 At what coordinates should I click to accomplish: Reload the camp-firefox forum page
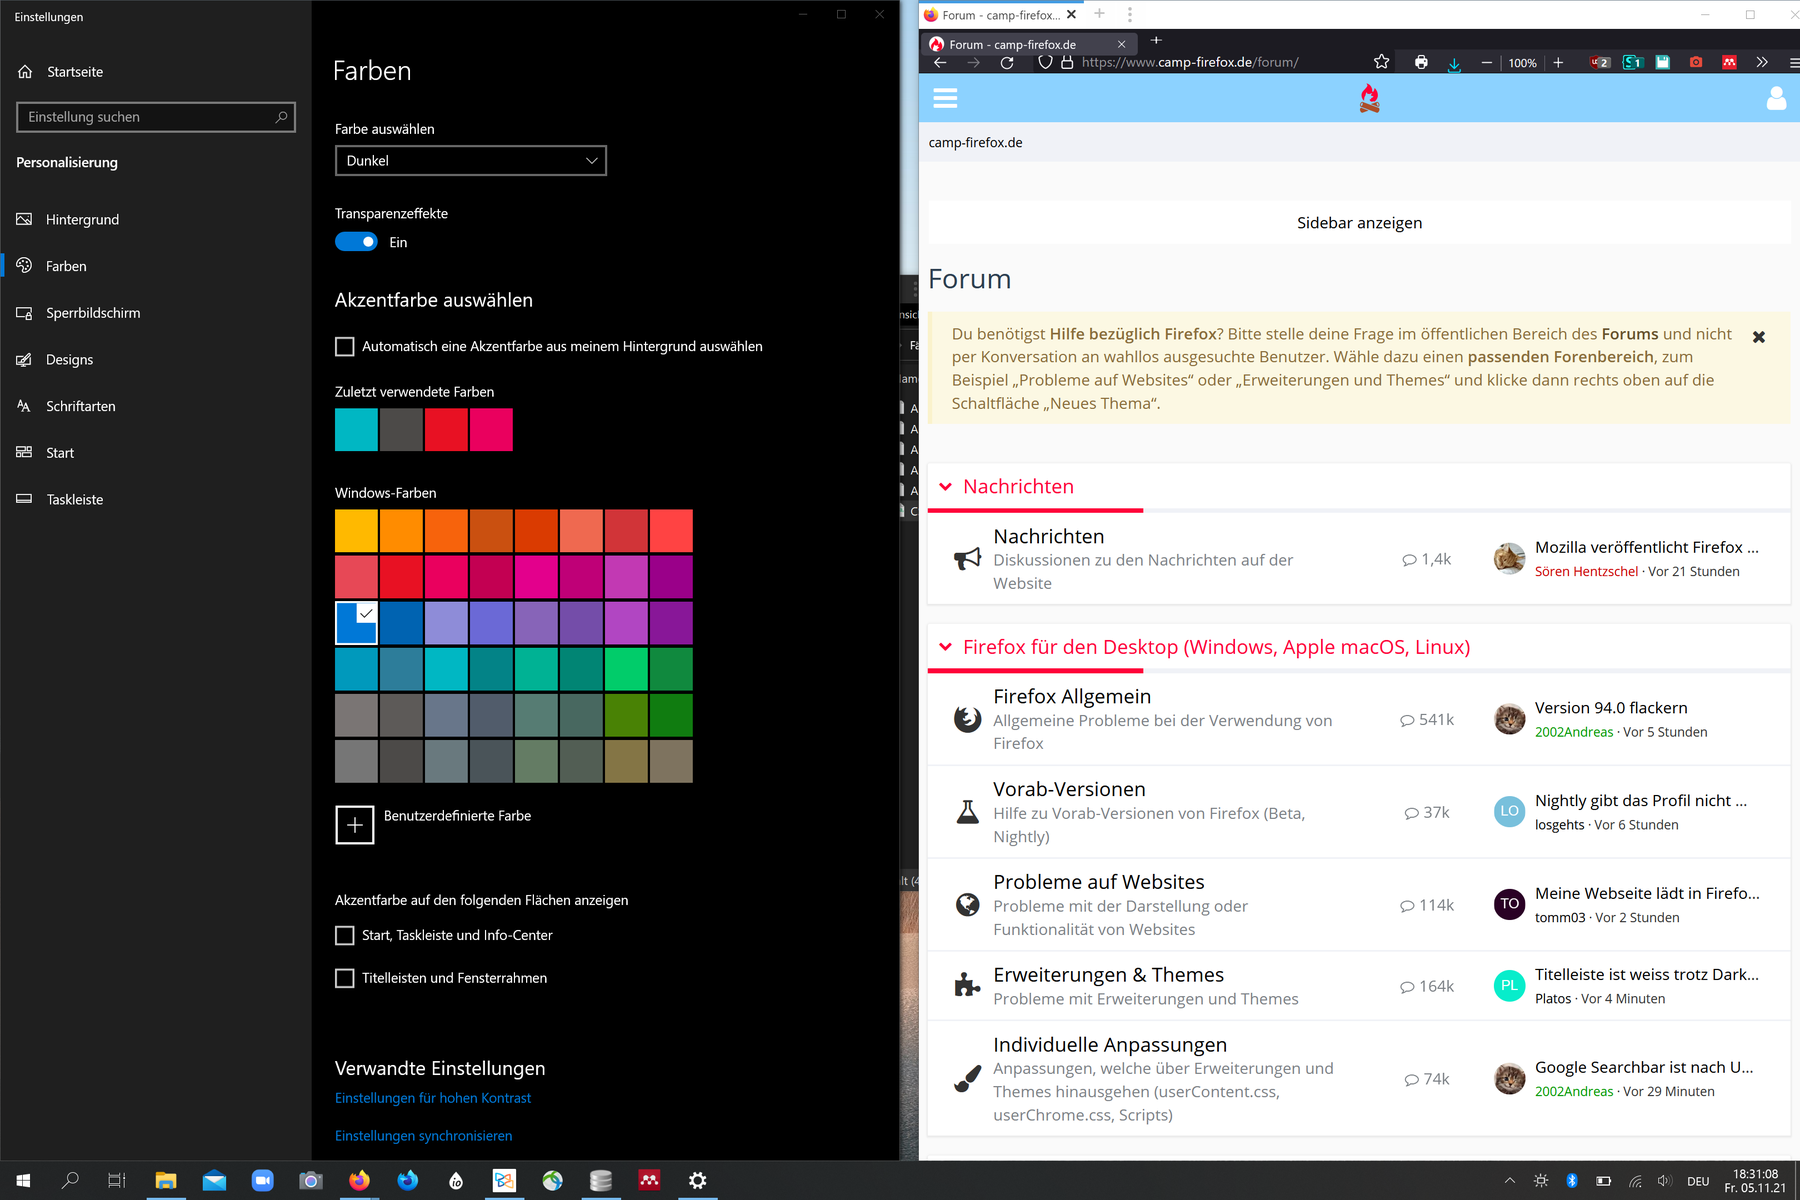tap(1007, 62)
